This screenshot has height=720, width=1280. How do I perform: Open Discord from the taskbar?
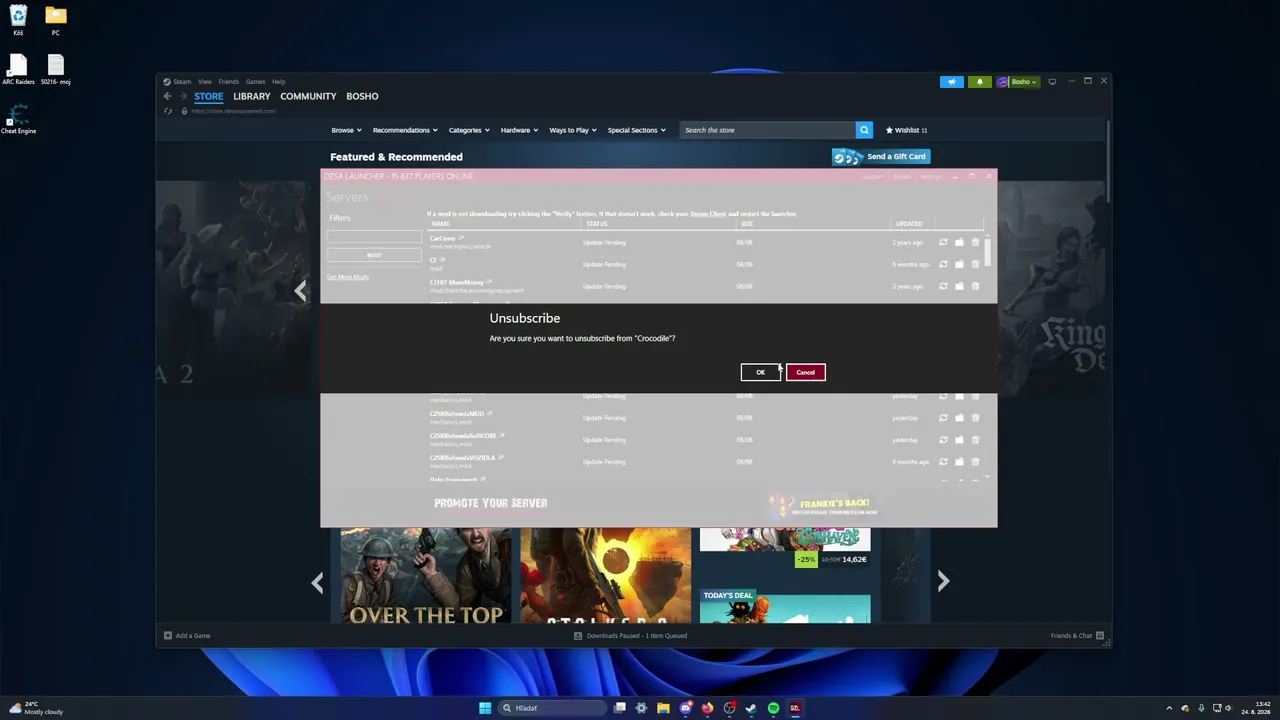click(x=685, y=708)
